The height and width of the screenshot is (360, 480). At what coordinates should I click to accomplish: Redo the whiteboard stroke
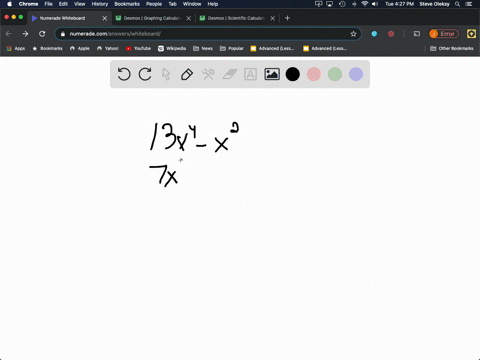click(x=145, y=74)
